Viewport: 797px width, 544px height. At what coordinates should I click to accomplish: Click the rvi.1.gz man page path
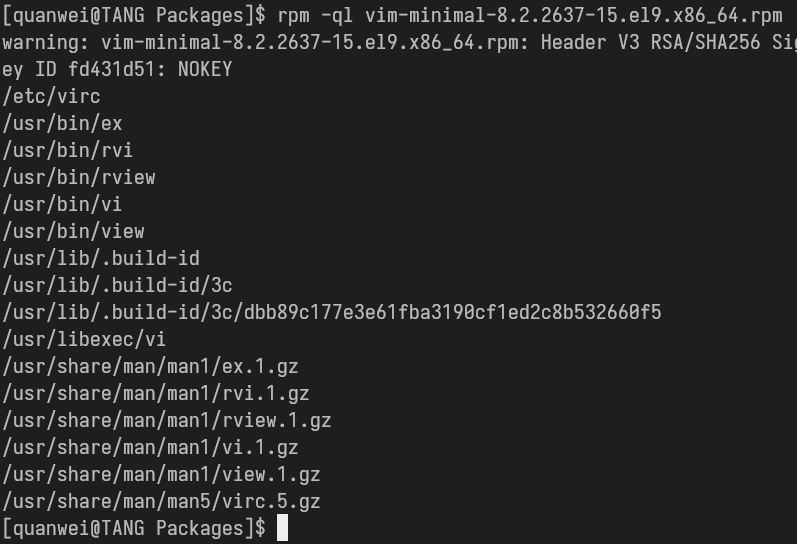tap(156, 393)
